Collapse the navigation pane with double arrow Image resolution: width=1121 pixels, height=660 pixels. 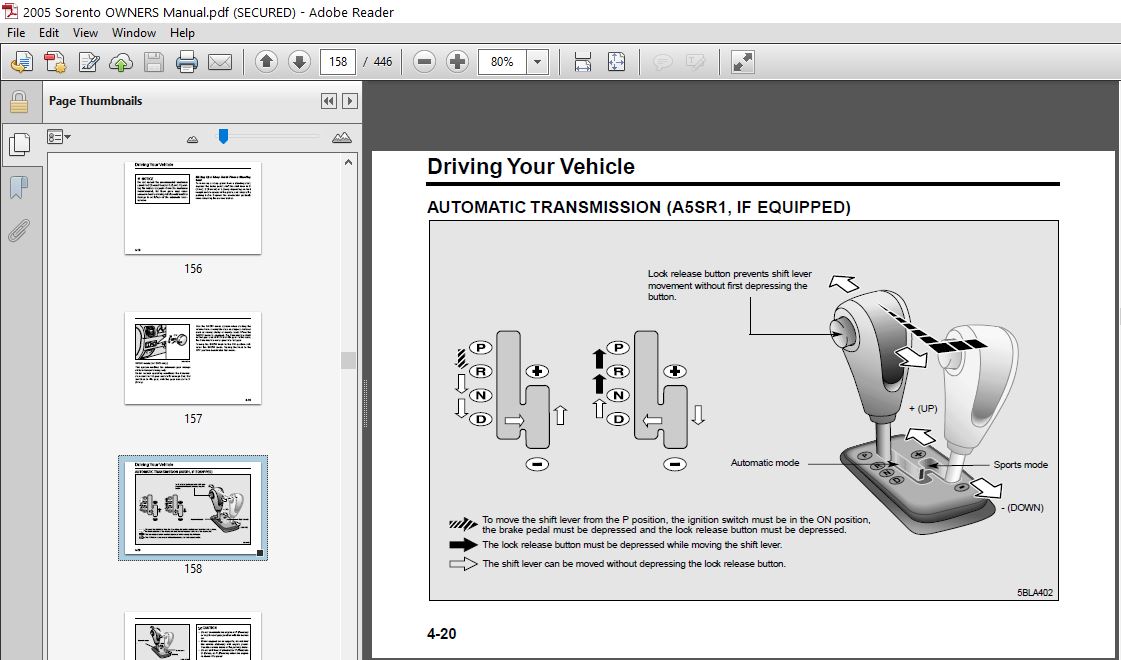point(329,101)
